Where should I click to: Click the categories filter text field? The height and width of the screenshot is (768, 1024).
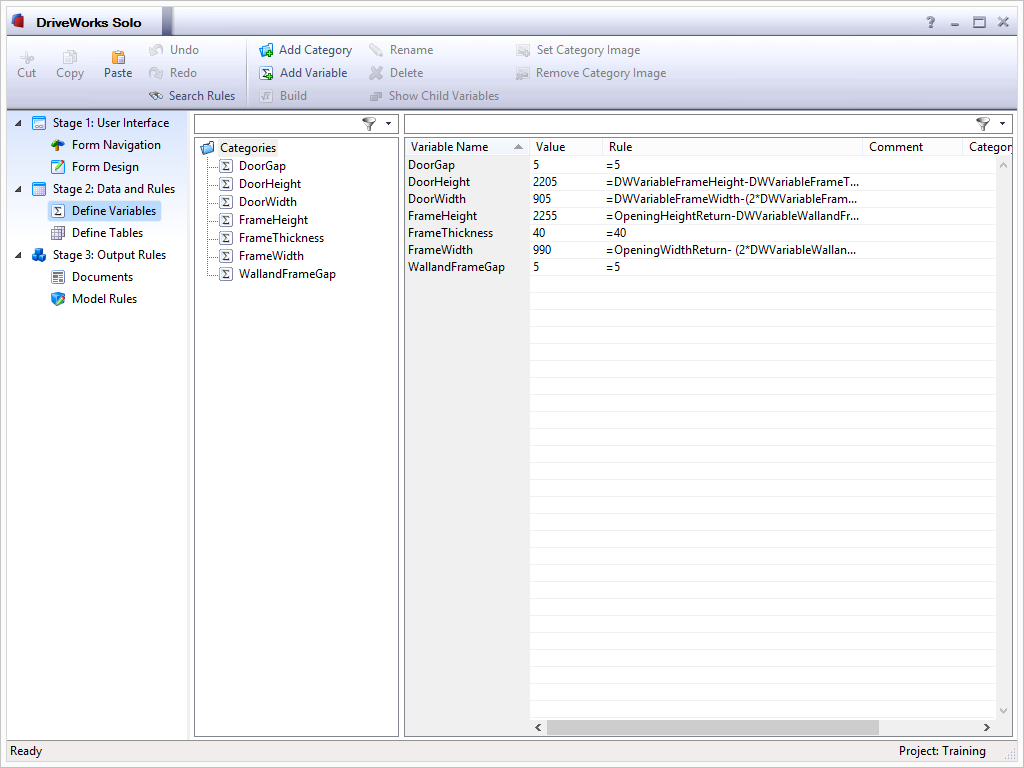click(x=278, y=123)
